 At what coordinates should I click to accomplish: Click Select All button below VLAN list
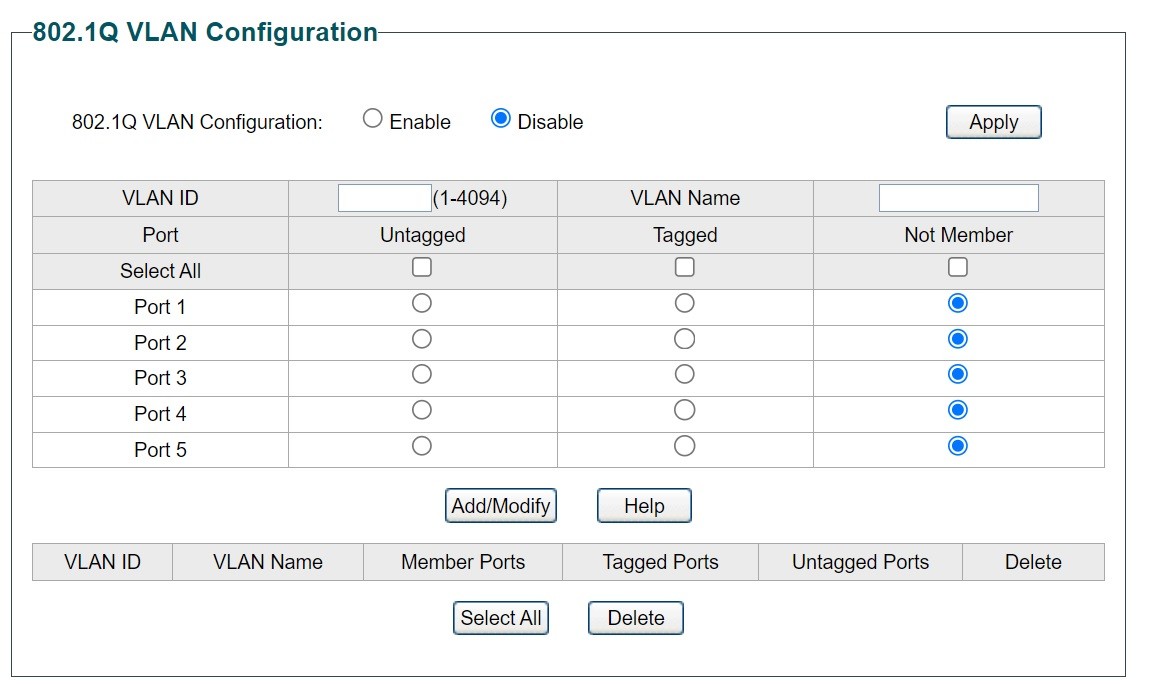(500, 618)
